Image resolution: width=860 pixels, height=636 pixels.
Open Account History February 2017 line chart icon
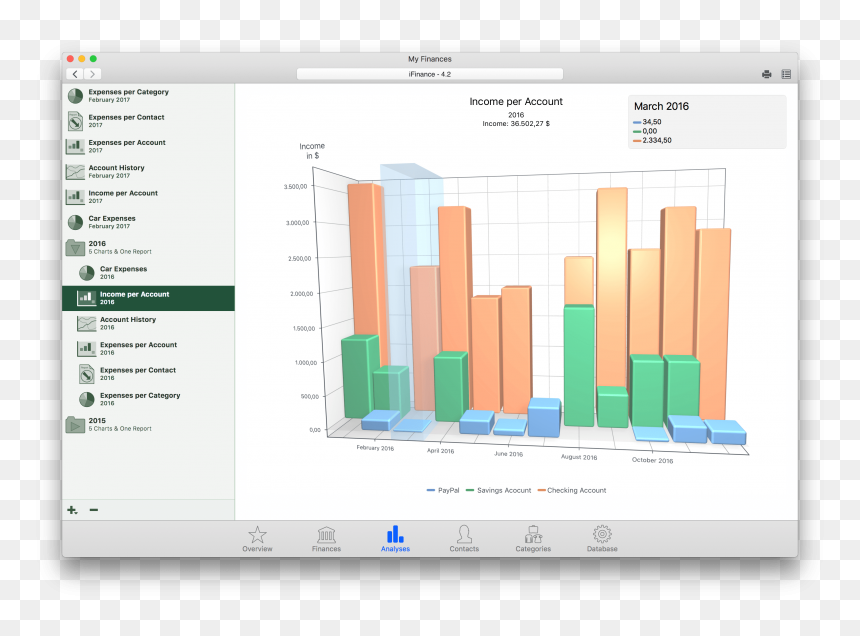pyautogui.click(x=75, y=172)
